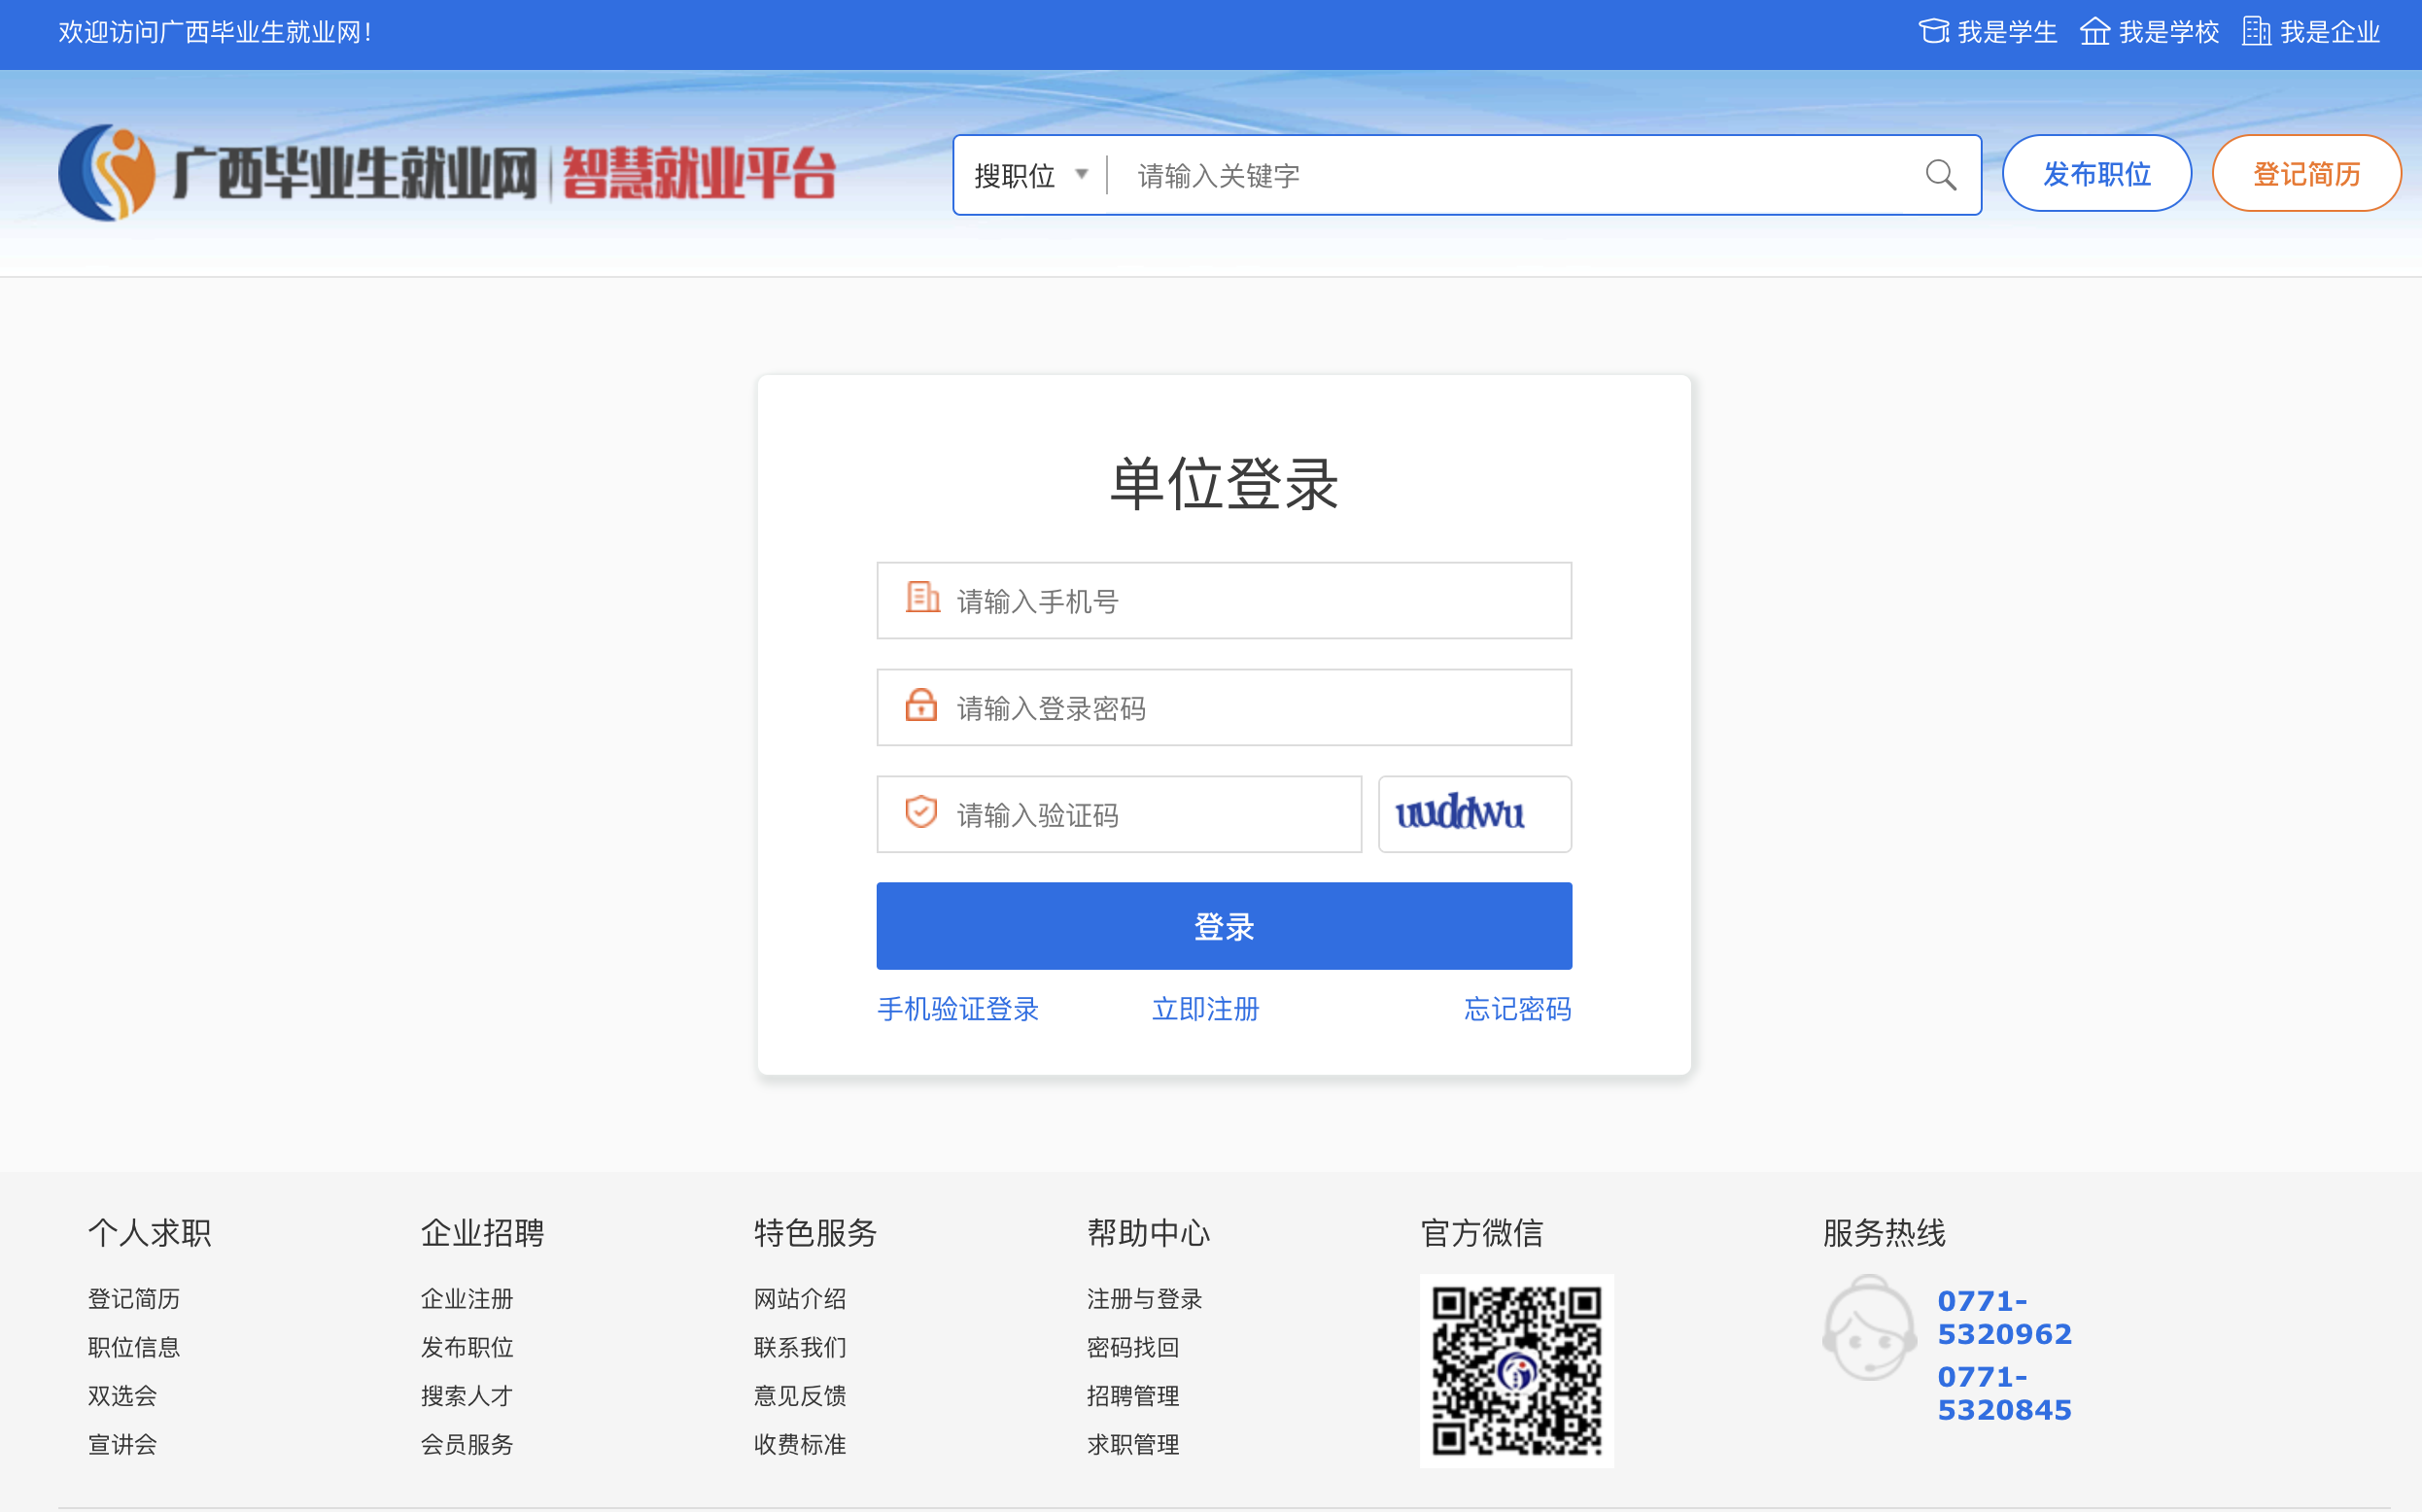Click the enterprise office building icon

(2255, 32)
